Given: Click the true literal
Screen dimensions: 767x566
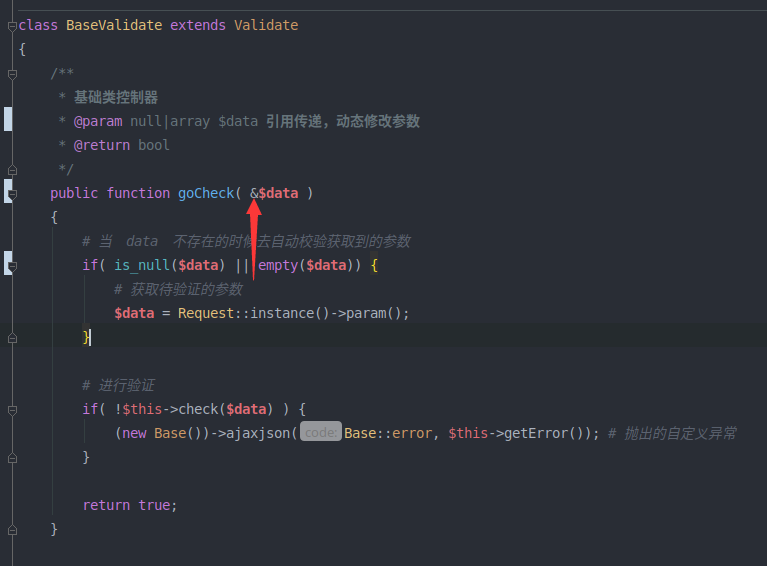Looking at the screenshot, I should 154,505.
